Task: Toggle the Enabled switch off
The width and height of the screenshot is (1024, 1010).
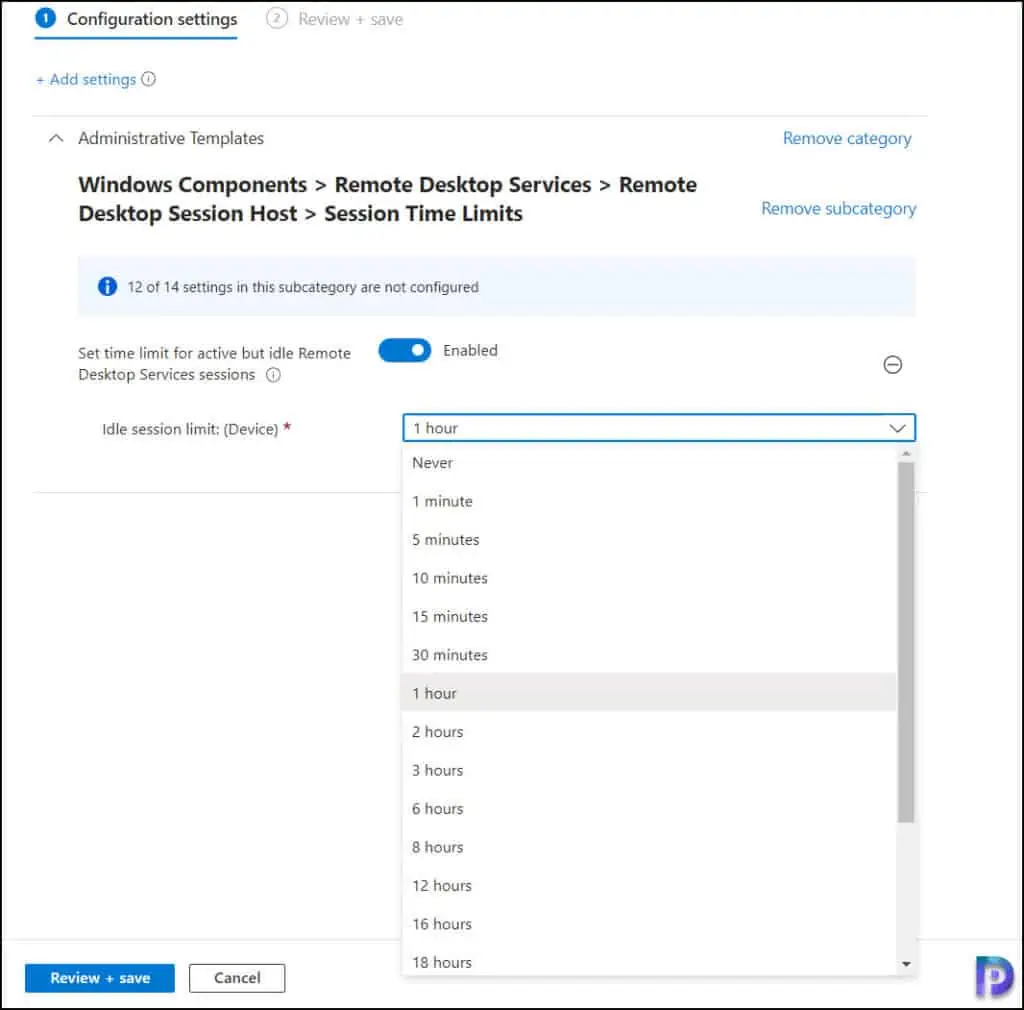Action: (405, 351)
